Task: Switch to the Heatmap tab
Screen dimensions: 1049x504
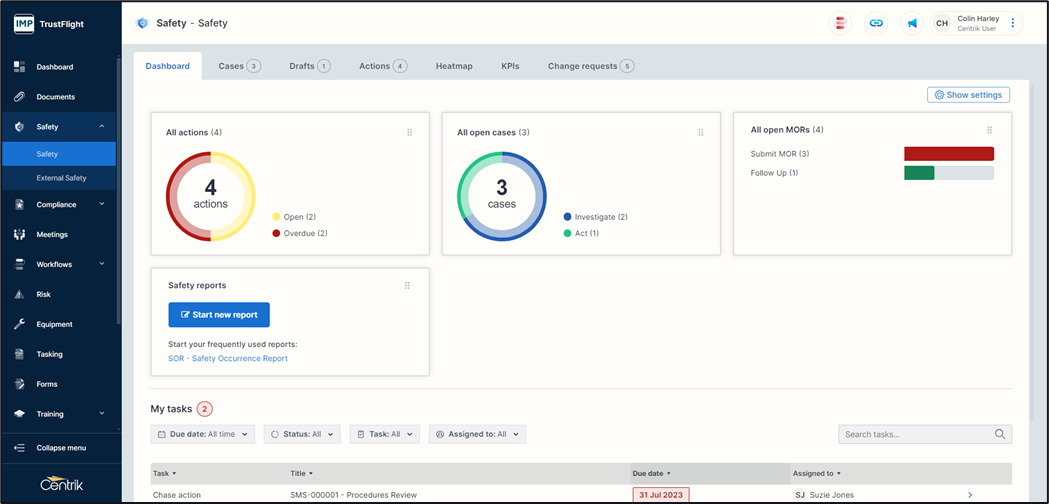Action: point(454,66)
